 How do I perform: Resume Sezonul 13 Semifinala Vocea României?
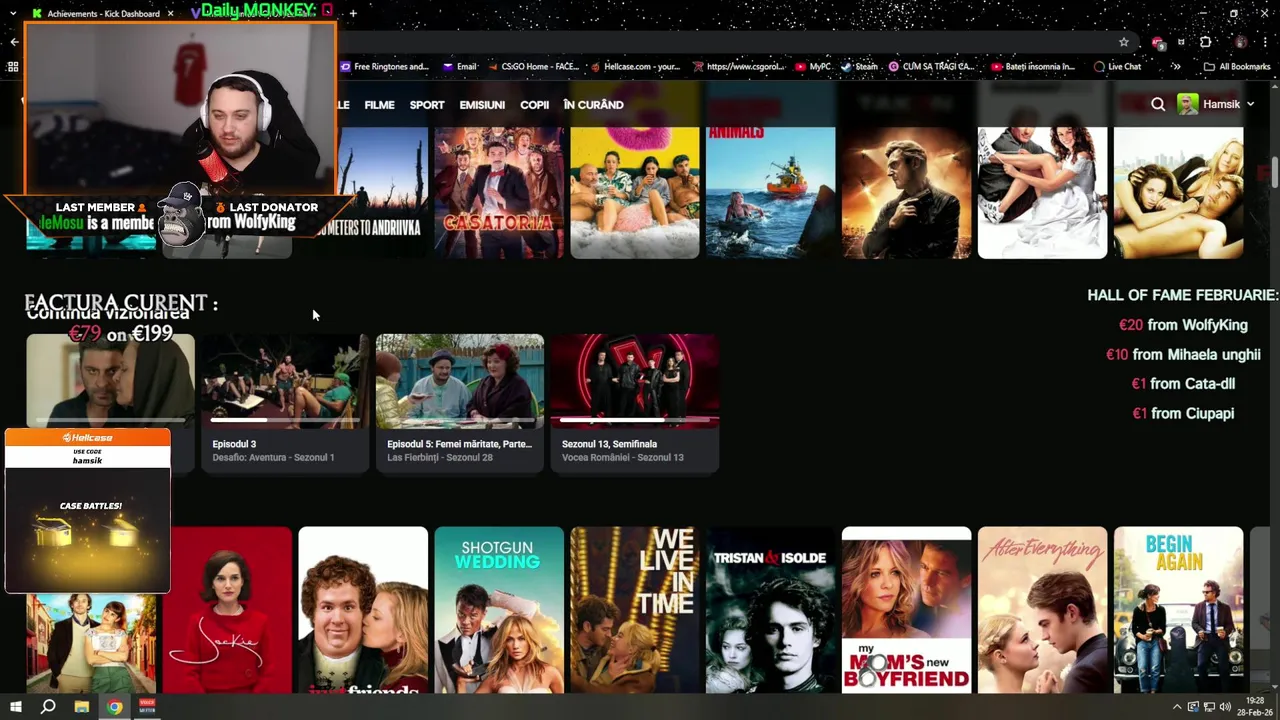[x=634, y=401]
